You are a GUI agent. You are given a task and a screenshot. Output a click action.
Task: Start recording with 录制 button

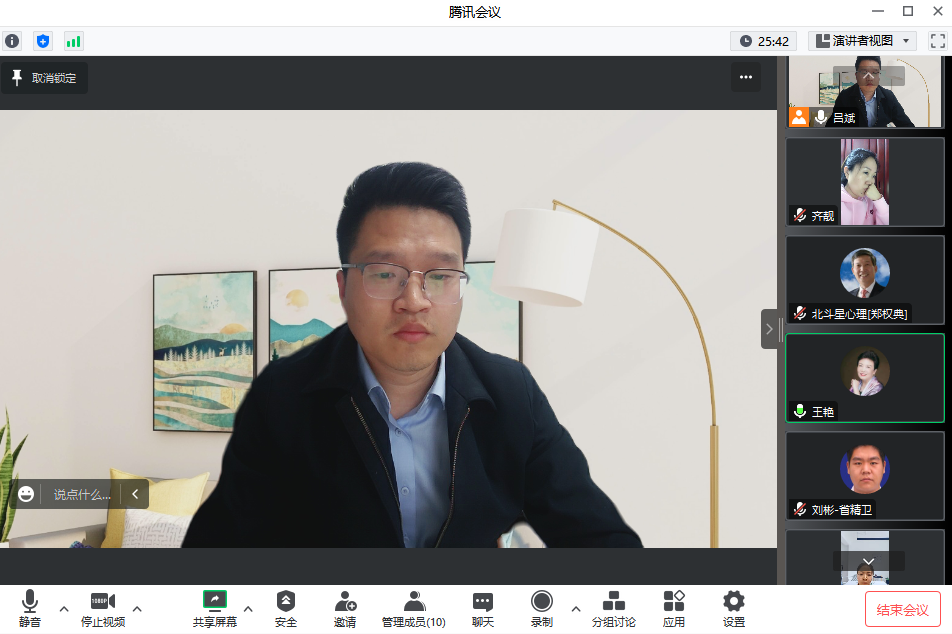(542, 609)
